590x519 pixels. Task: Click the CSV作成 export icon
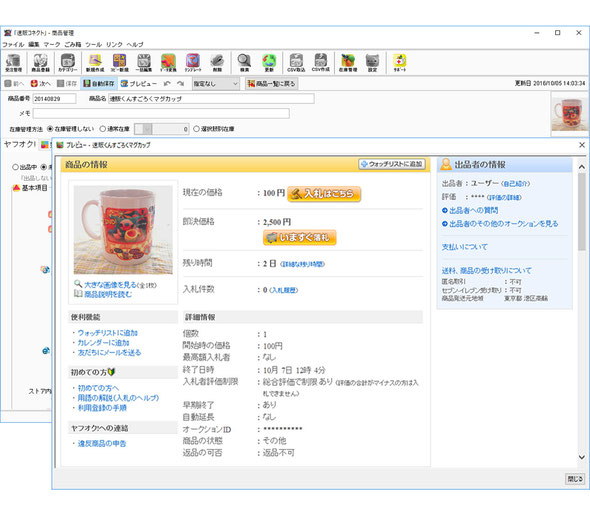[x=321, y=63]
